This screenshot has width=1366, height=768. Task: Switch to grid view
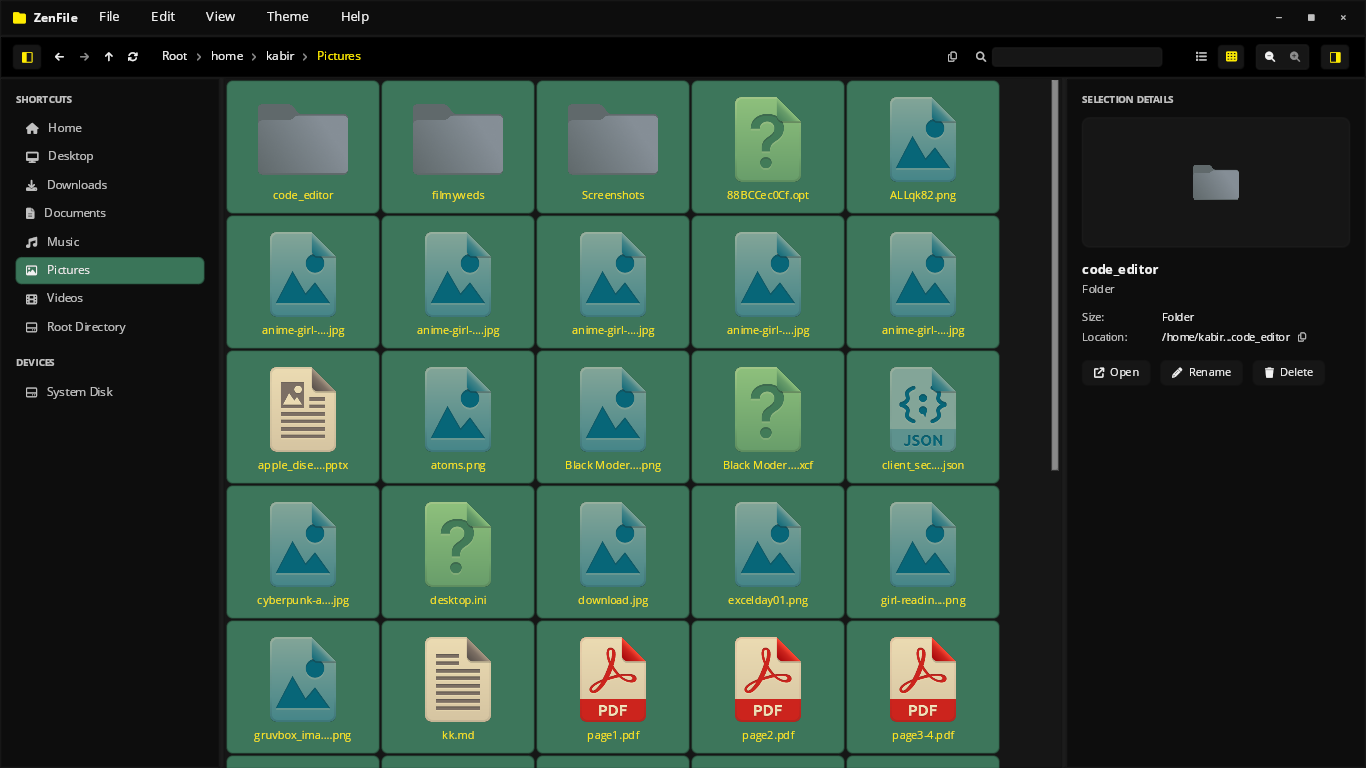click(x=1232, y=57)
